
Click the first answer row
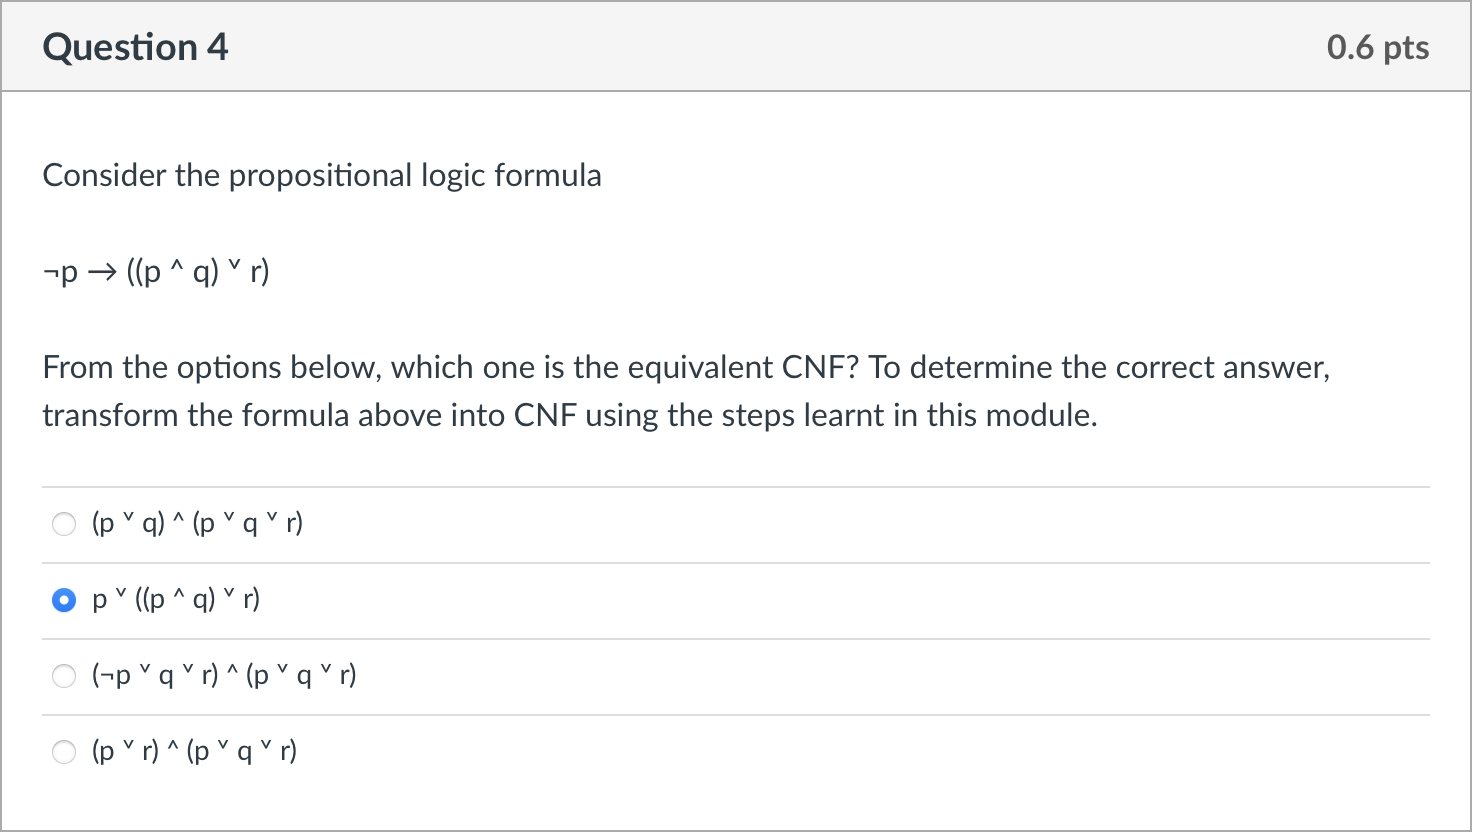pyautogui.click(x=400, y=523)
